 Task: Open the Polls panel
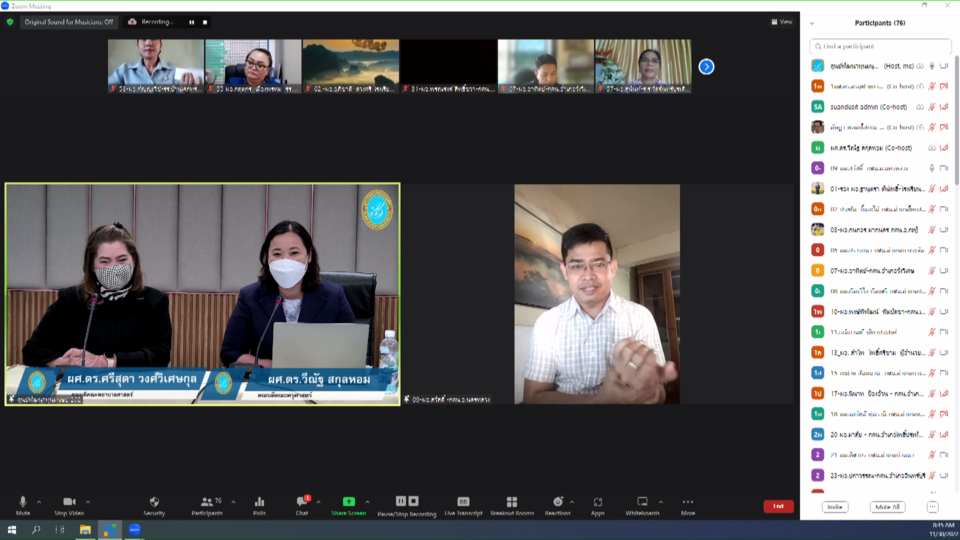click(259, 506)
